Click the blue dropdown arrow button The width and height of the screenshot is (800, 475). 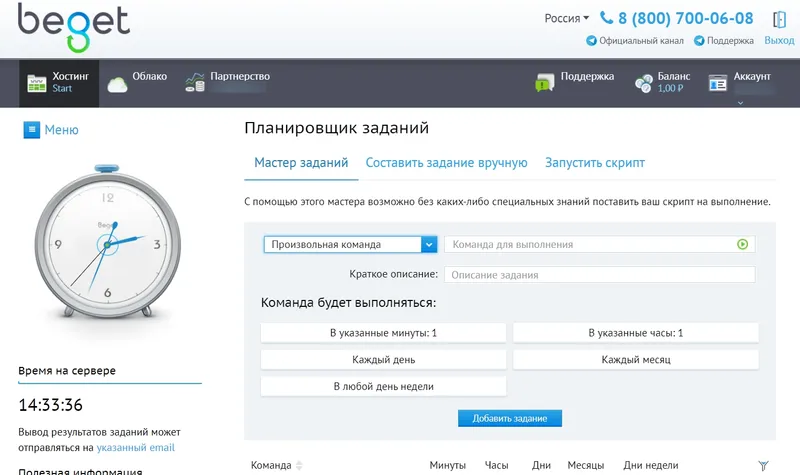point(429,244)
